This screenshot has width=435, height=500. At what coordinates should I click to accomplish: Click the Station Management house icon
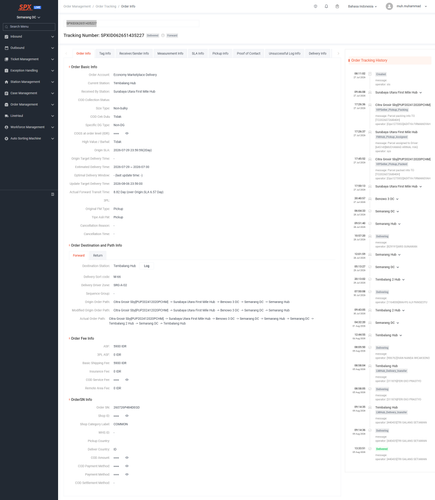point(6,82)
